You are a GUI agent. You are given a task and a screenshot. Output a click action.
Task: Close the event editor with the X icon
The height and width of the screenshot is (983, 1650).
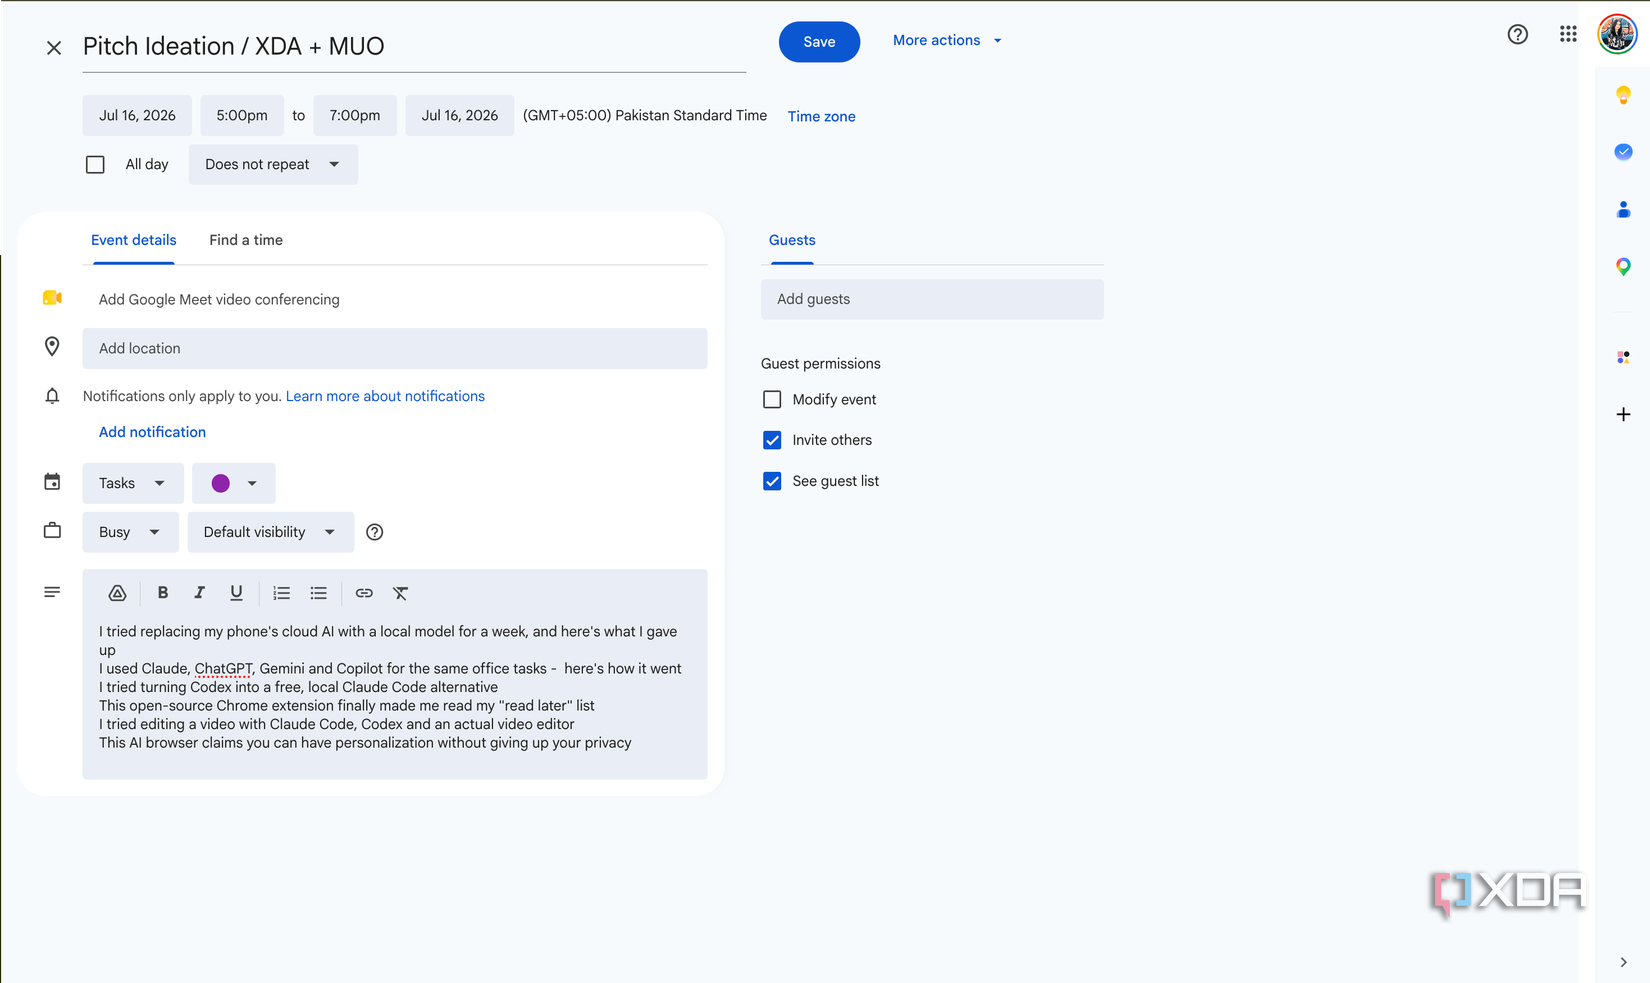(54, 47)
